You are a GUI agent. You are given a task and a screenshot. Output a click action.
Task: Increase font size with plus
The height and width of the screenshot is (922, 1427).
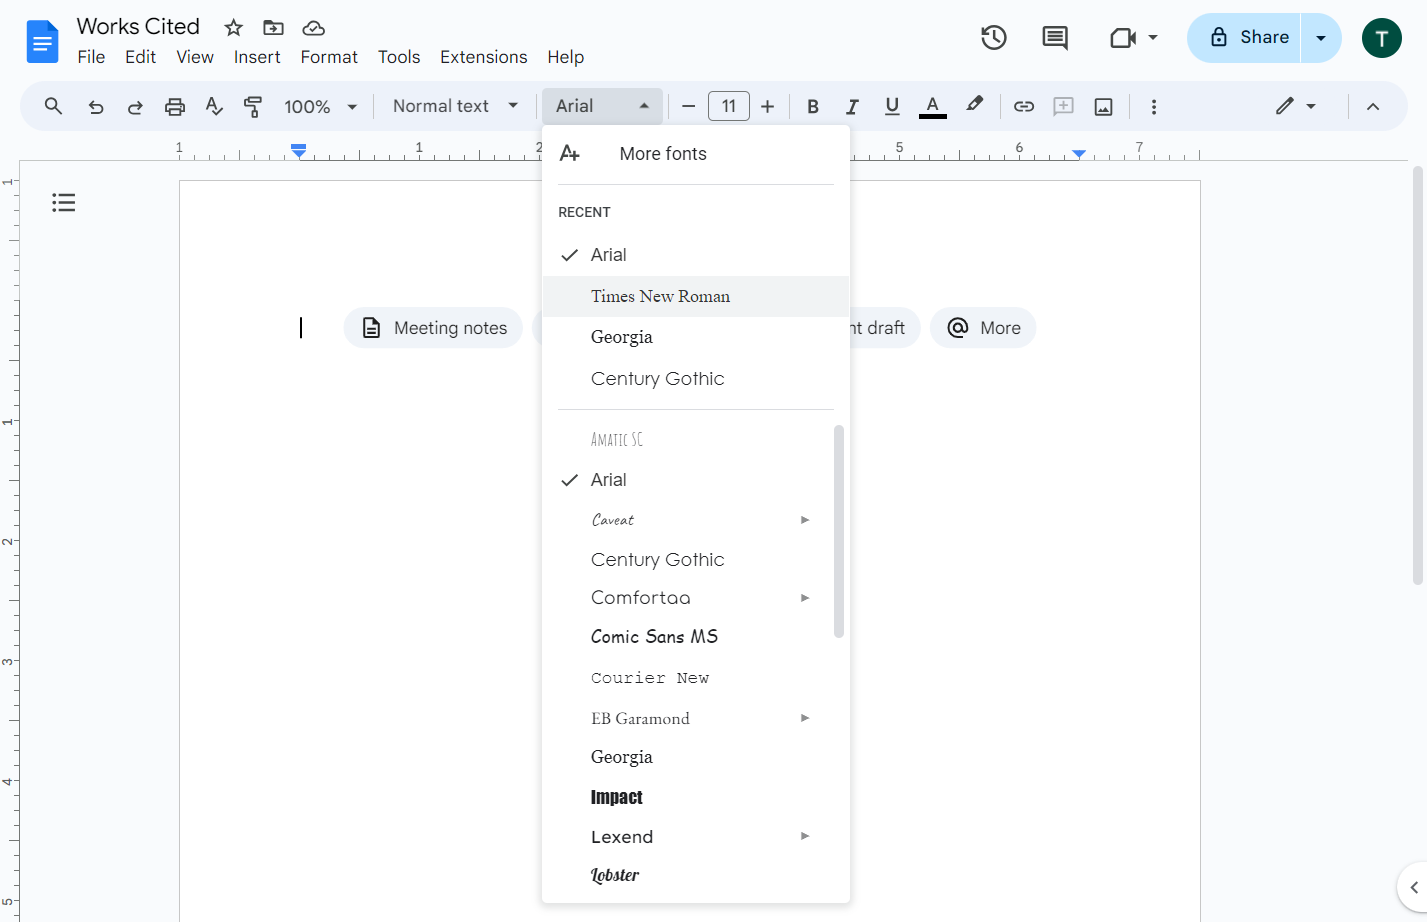pos(768,106)
